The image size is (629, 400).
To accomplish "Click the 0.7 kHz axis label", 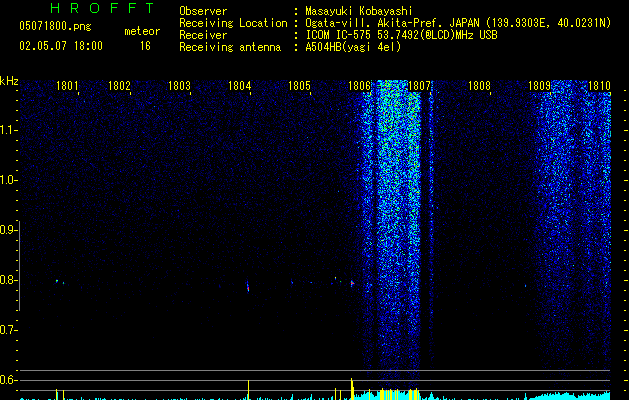I will click(x=7, y=330).
